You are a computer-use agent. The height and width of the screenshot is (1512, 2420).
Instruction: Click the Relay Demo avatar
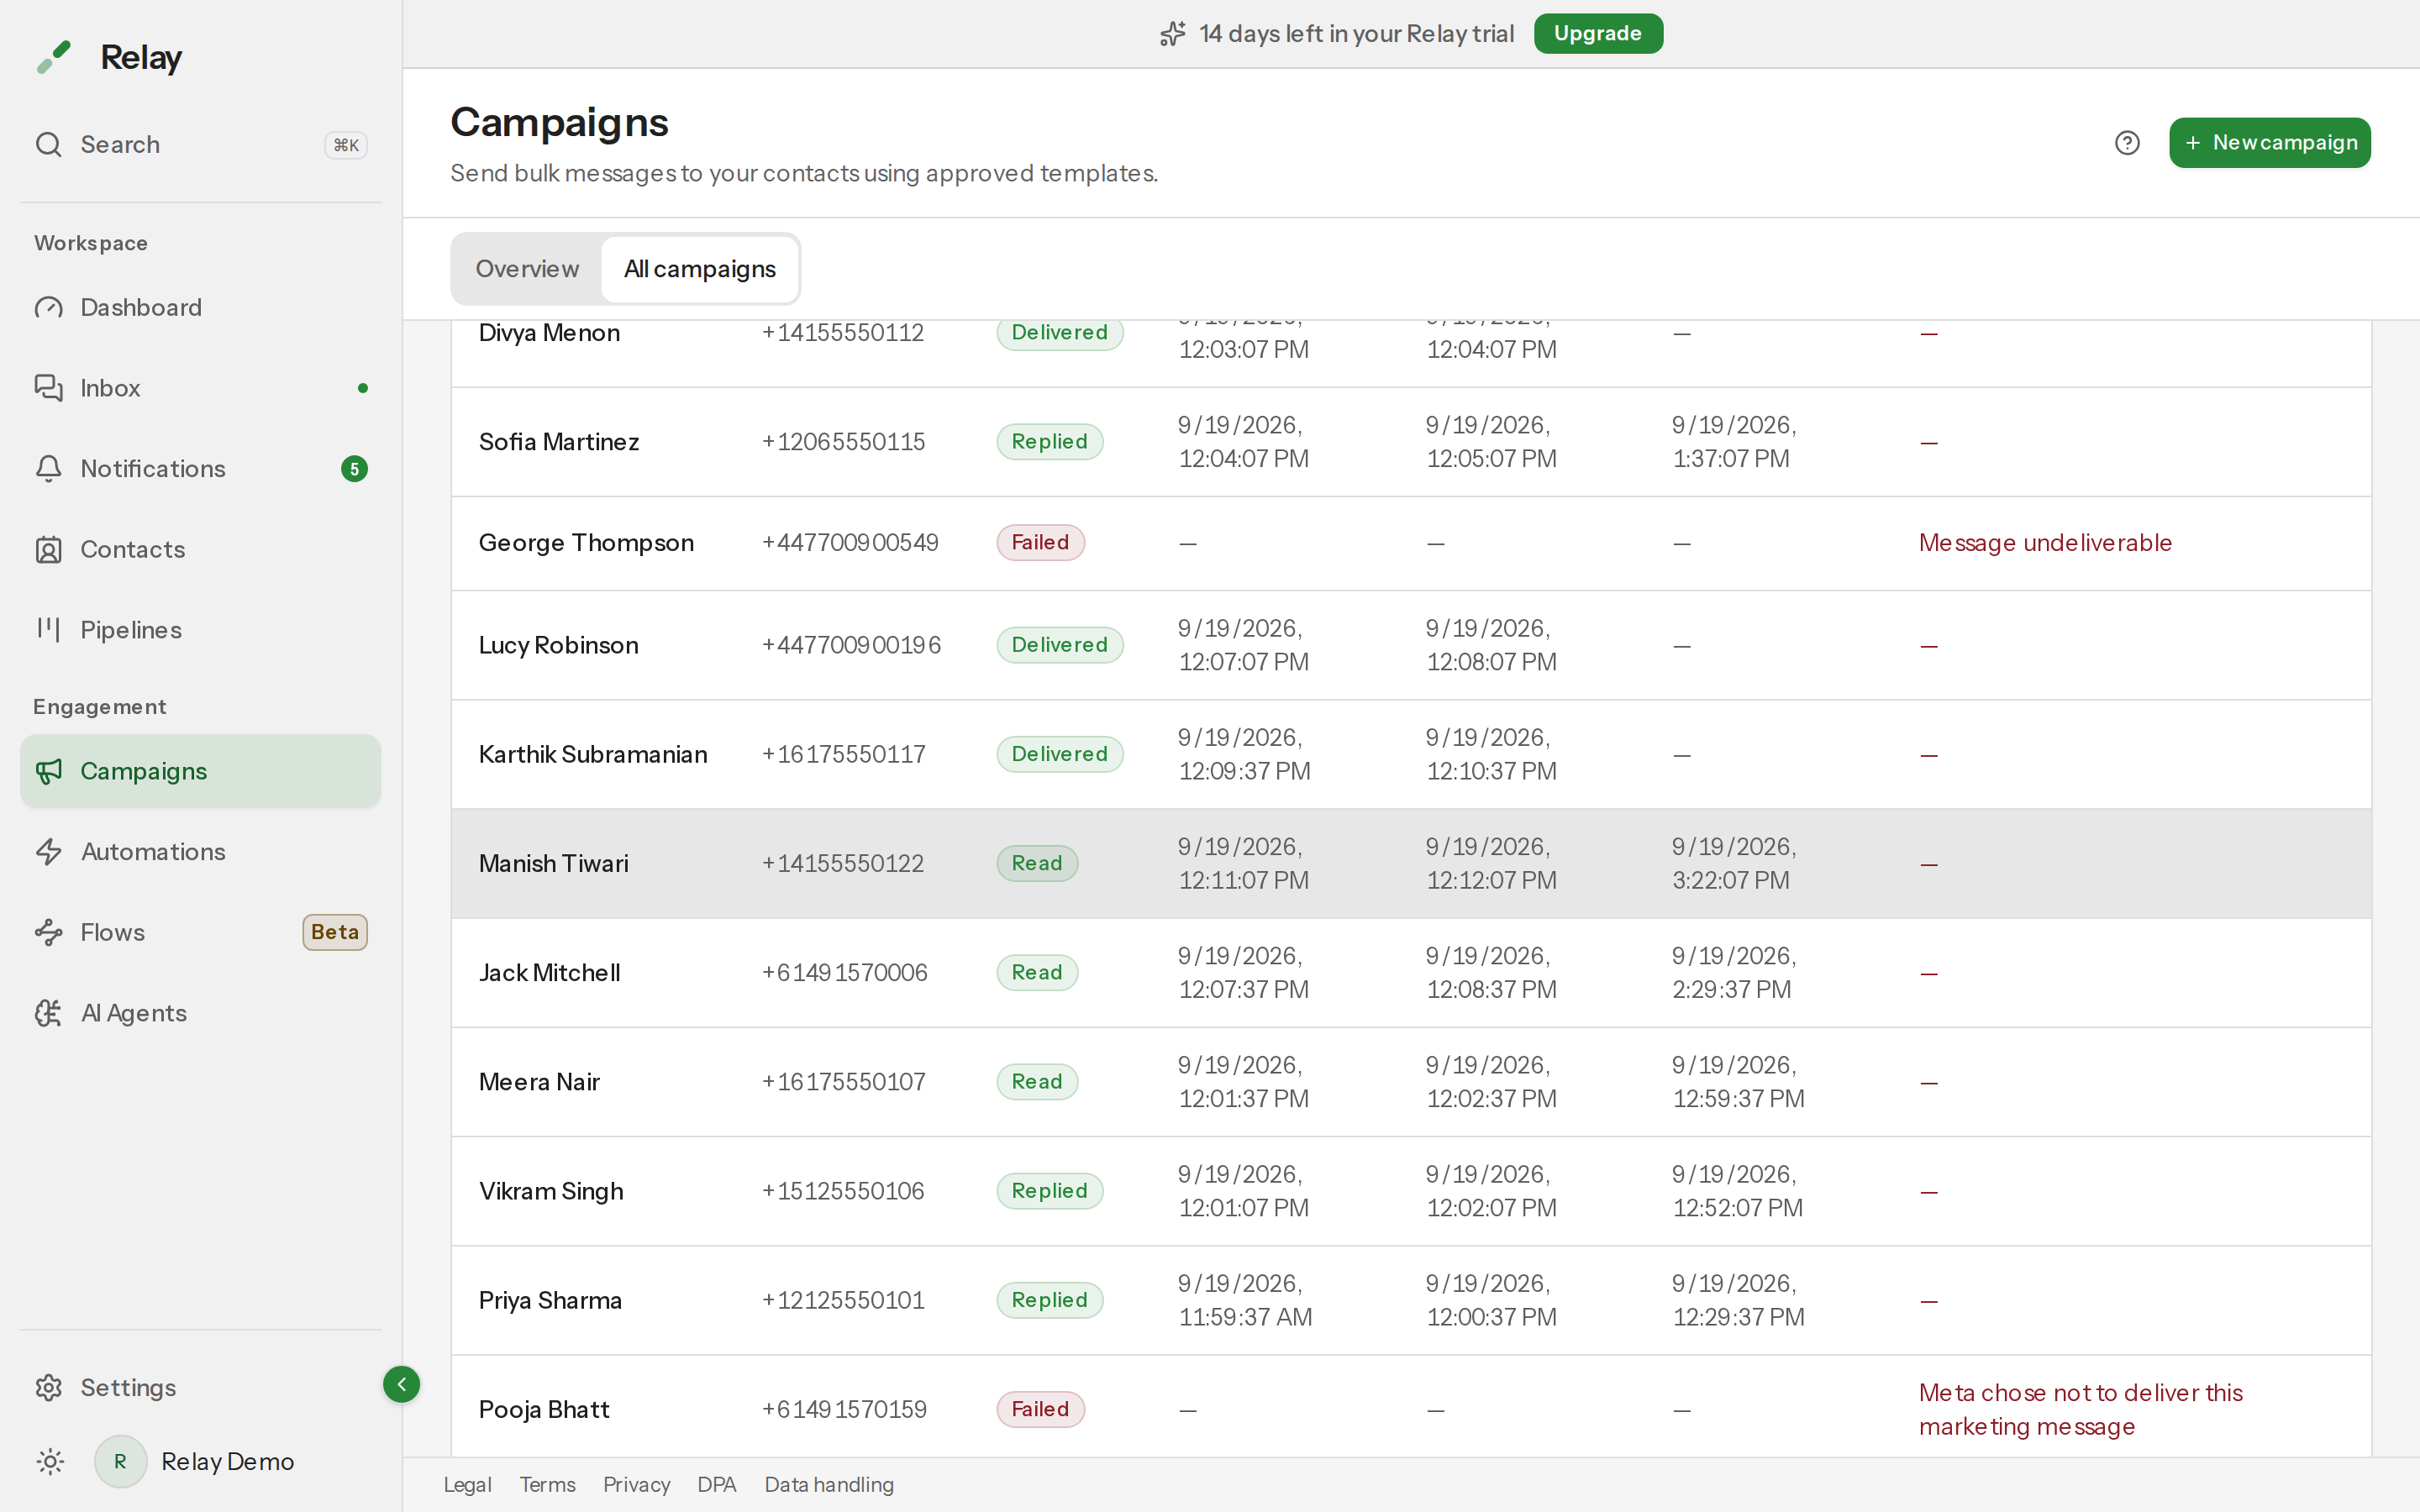120,1461
